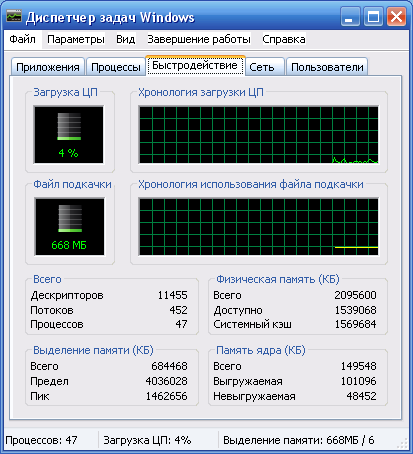The width and height of the screenshot is (413, 454).
Task: Click the Невыгружаемая value 48452
Action: pos(361,396)
